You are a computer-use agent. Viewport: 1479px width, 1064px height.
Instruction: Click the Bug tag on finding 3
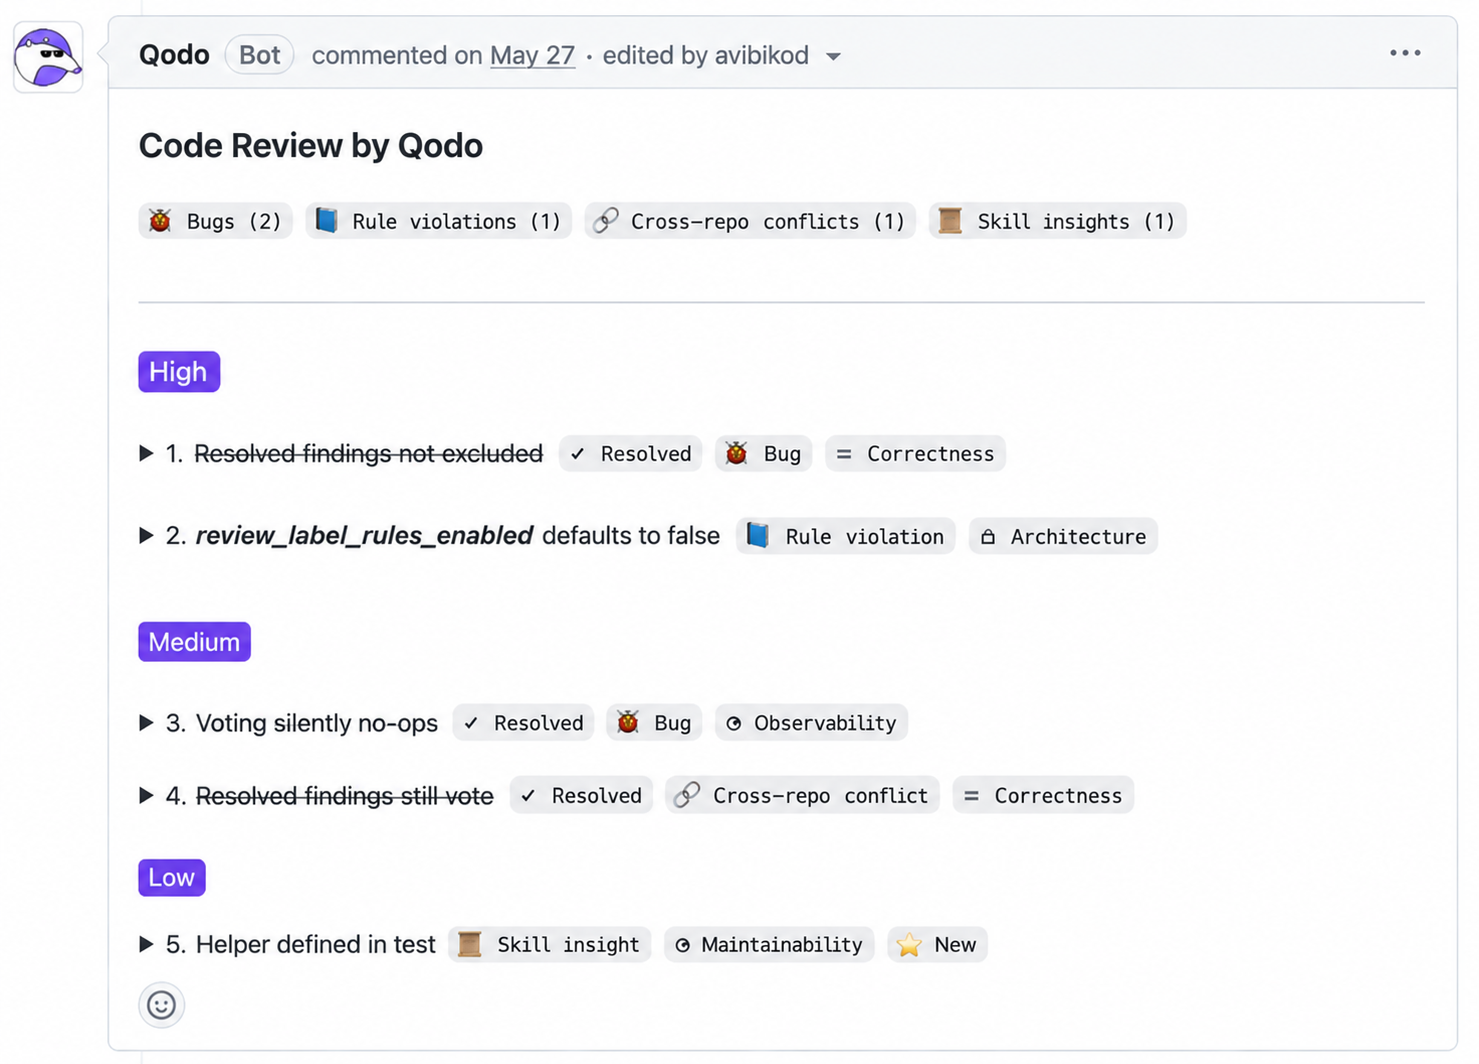(x=654, y=723)
